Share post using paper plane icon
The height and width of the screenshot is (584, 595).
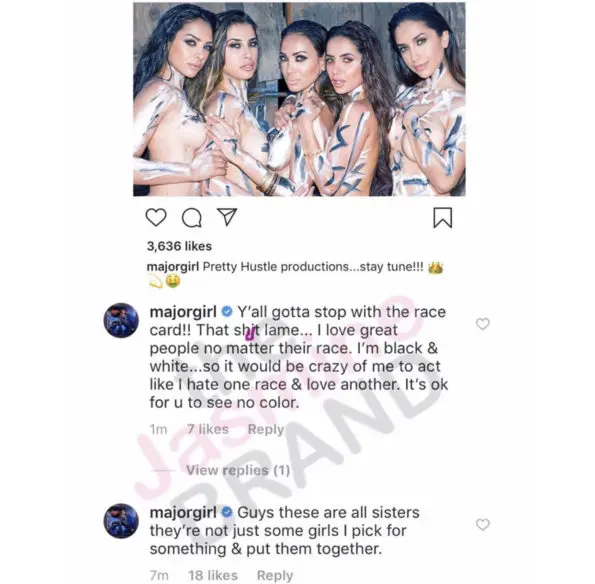coord(227,217)
